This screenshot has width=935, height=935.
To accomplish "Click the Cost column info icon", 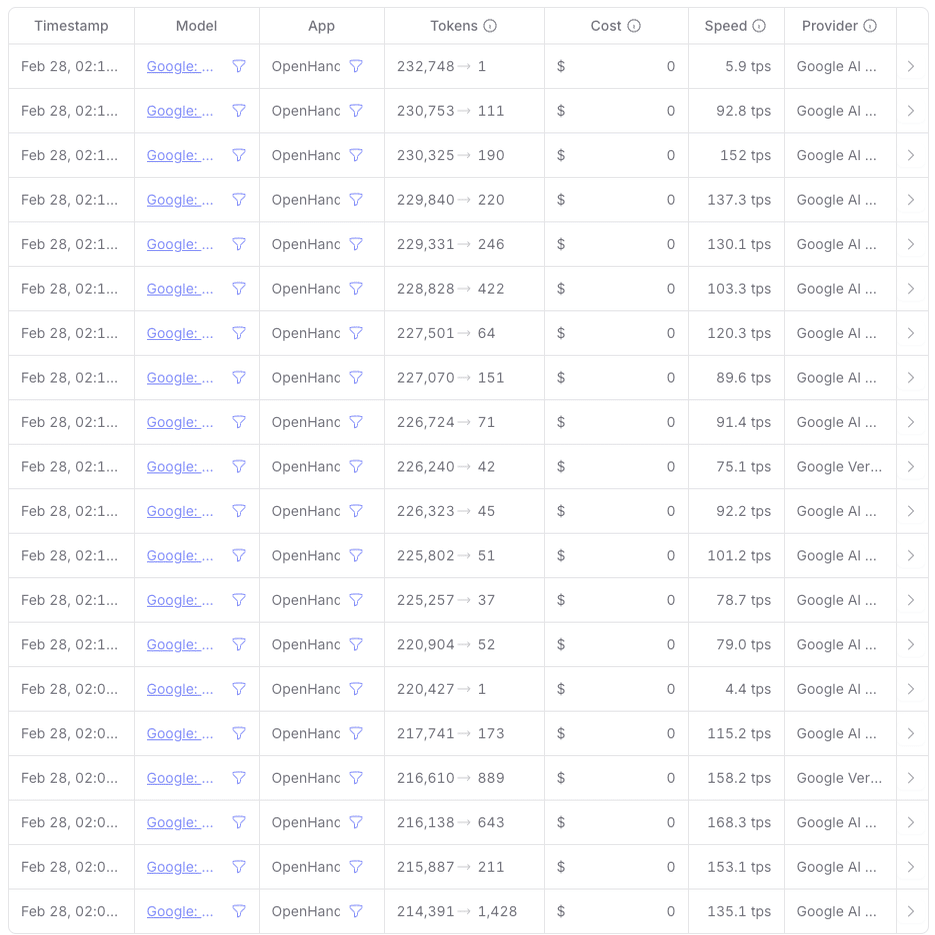I will coord(634,26).
